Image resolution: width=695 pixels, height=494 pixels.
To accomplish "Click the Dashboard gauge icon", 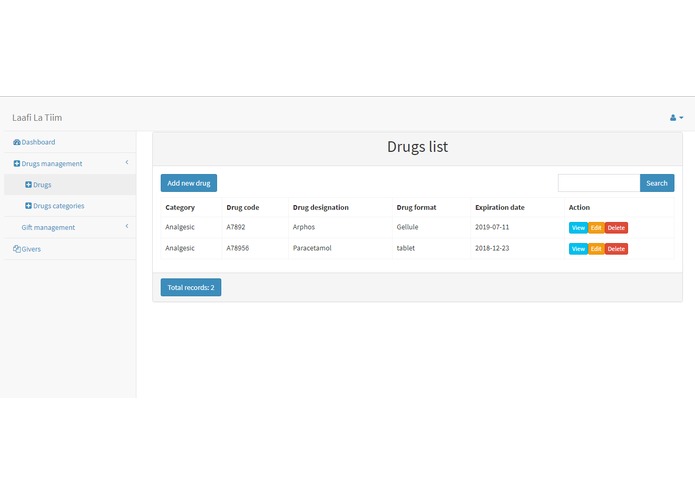I will click(17, 142).
